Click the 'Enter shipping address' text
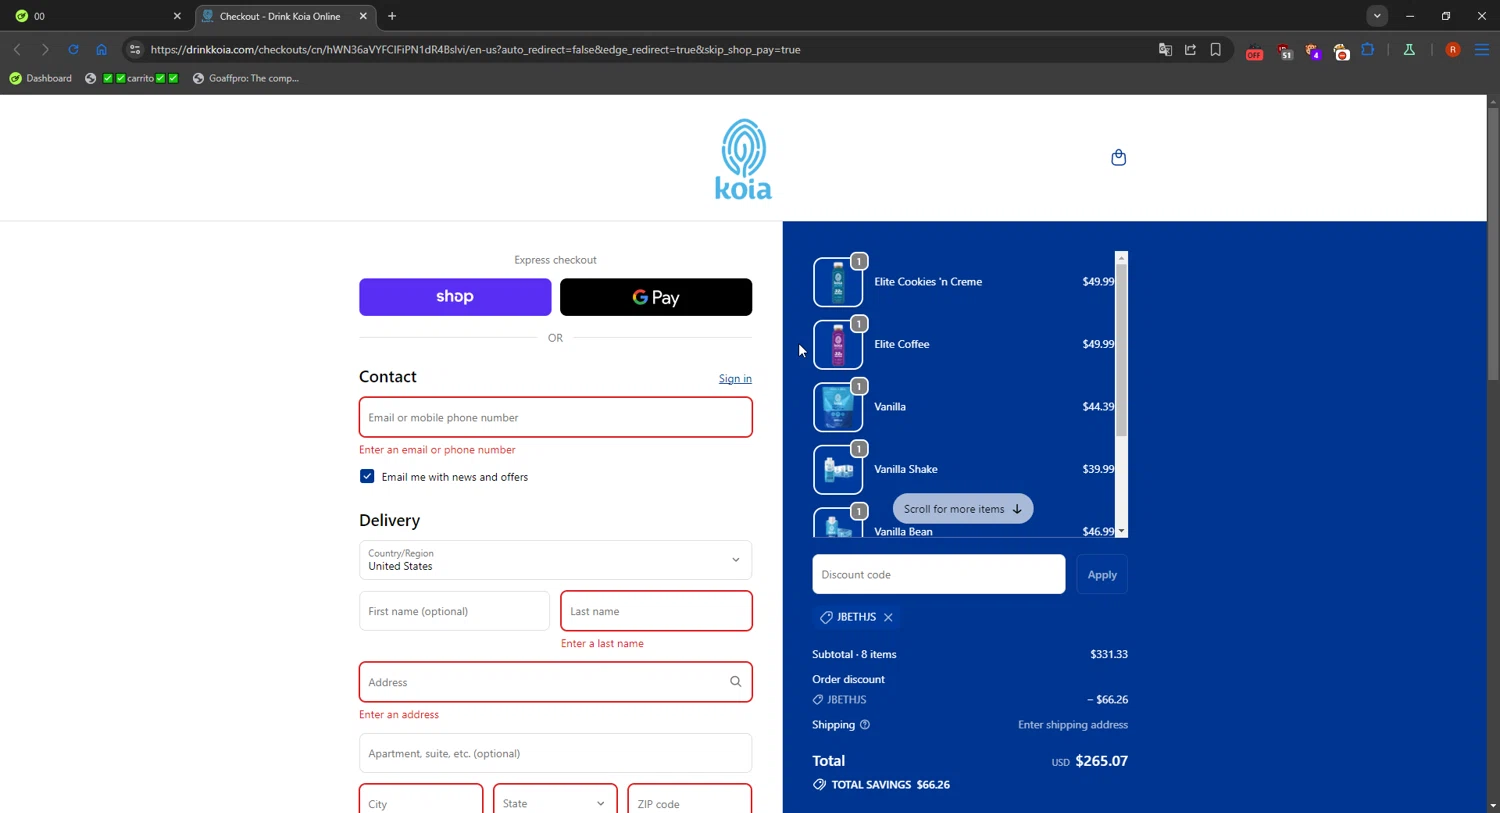Viewport: 1500px width, 813px height. pyautogui.click(x=1073, y=725)
